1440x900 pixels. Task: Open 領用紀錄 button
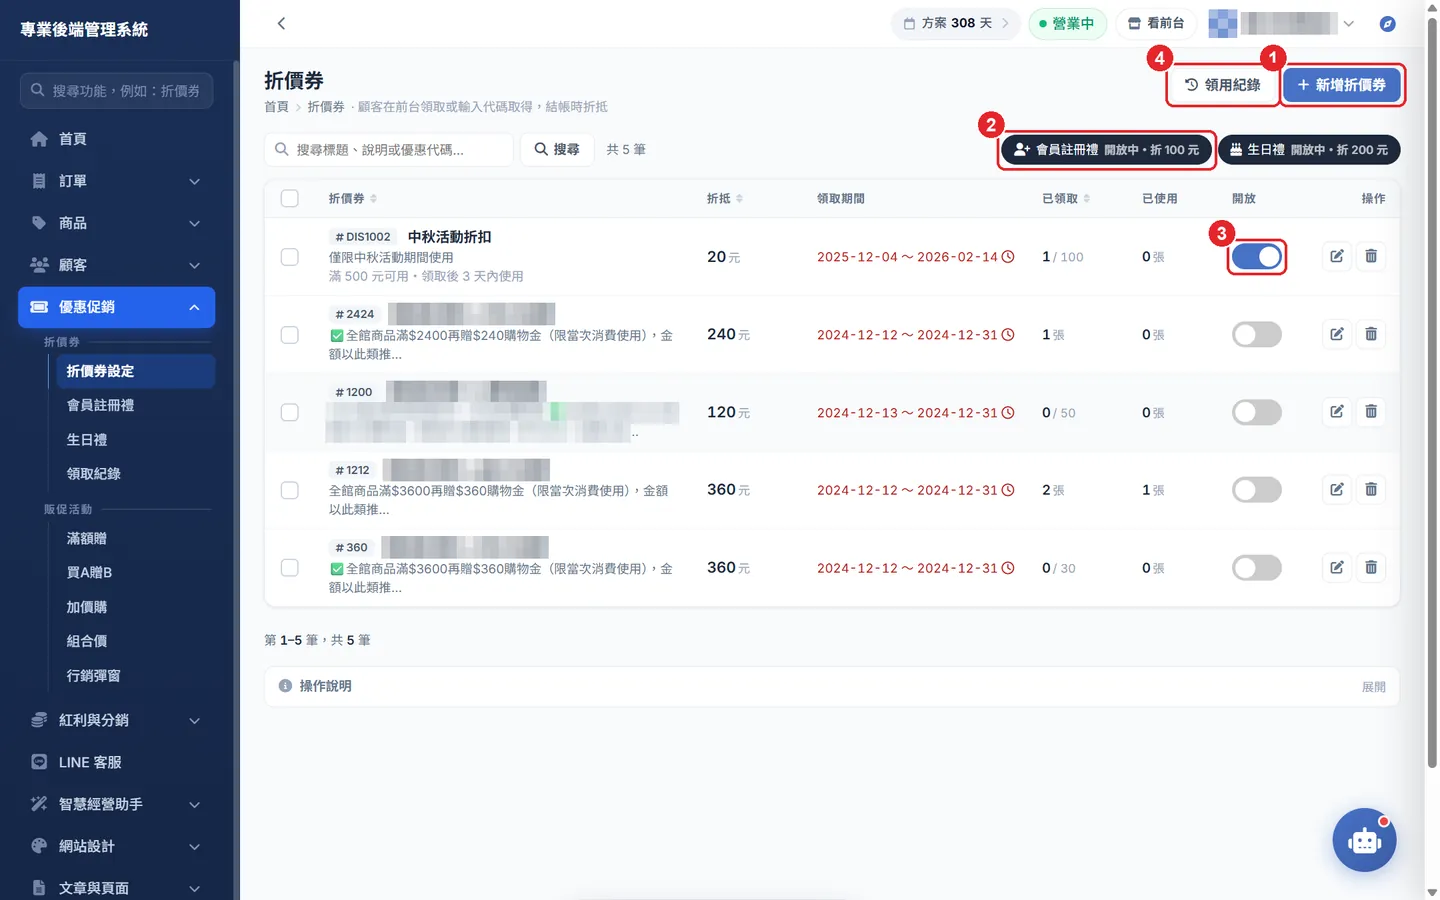1223,85
